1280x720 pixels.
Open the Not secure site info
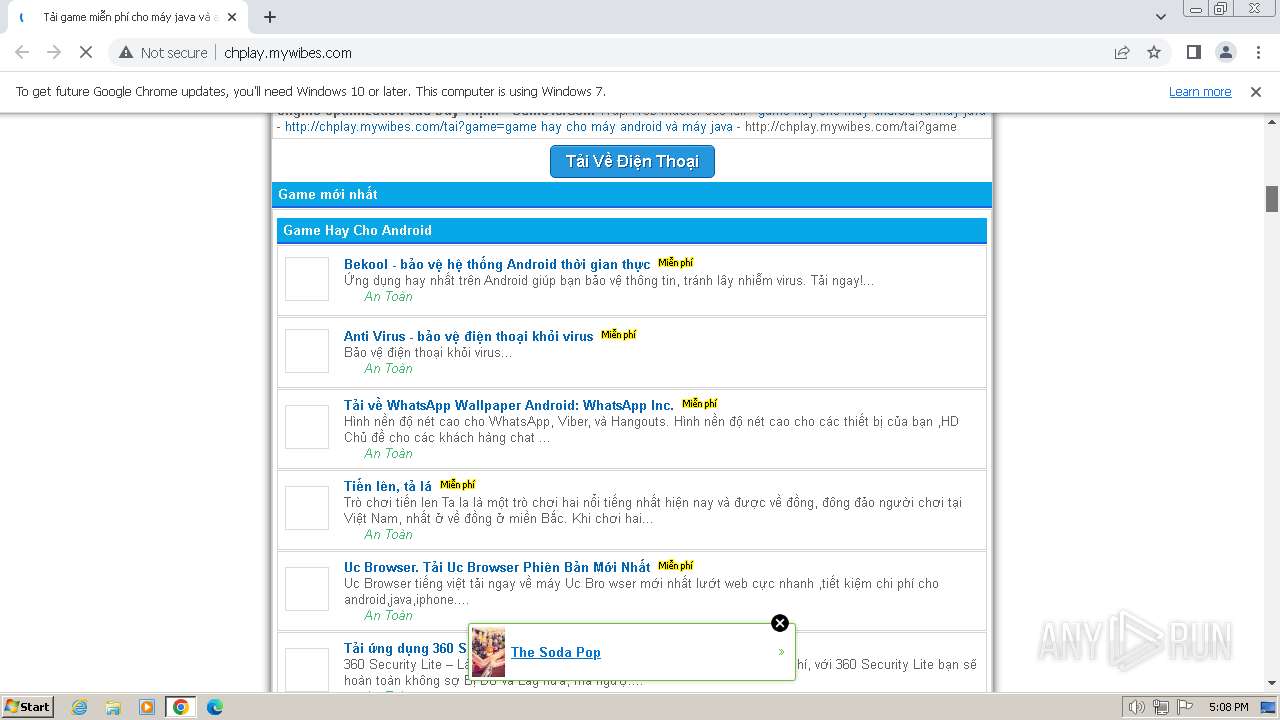[163, 53]
